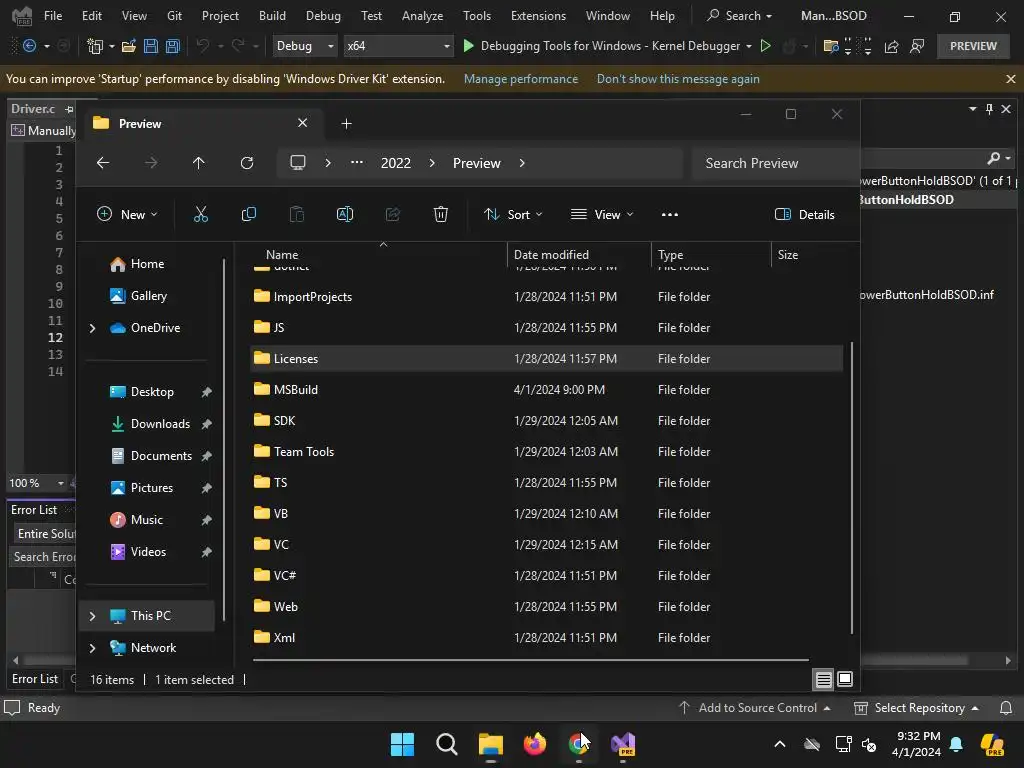1024x768 pixels.
Task: Click the Search Preview field
Action: click(x=775, y=163)
